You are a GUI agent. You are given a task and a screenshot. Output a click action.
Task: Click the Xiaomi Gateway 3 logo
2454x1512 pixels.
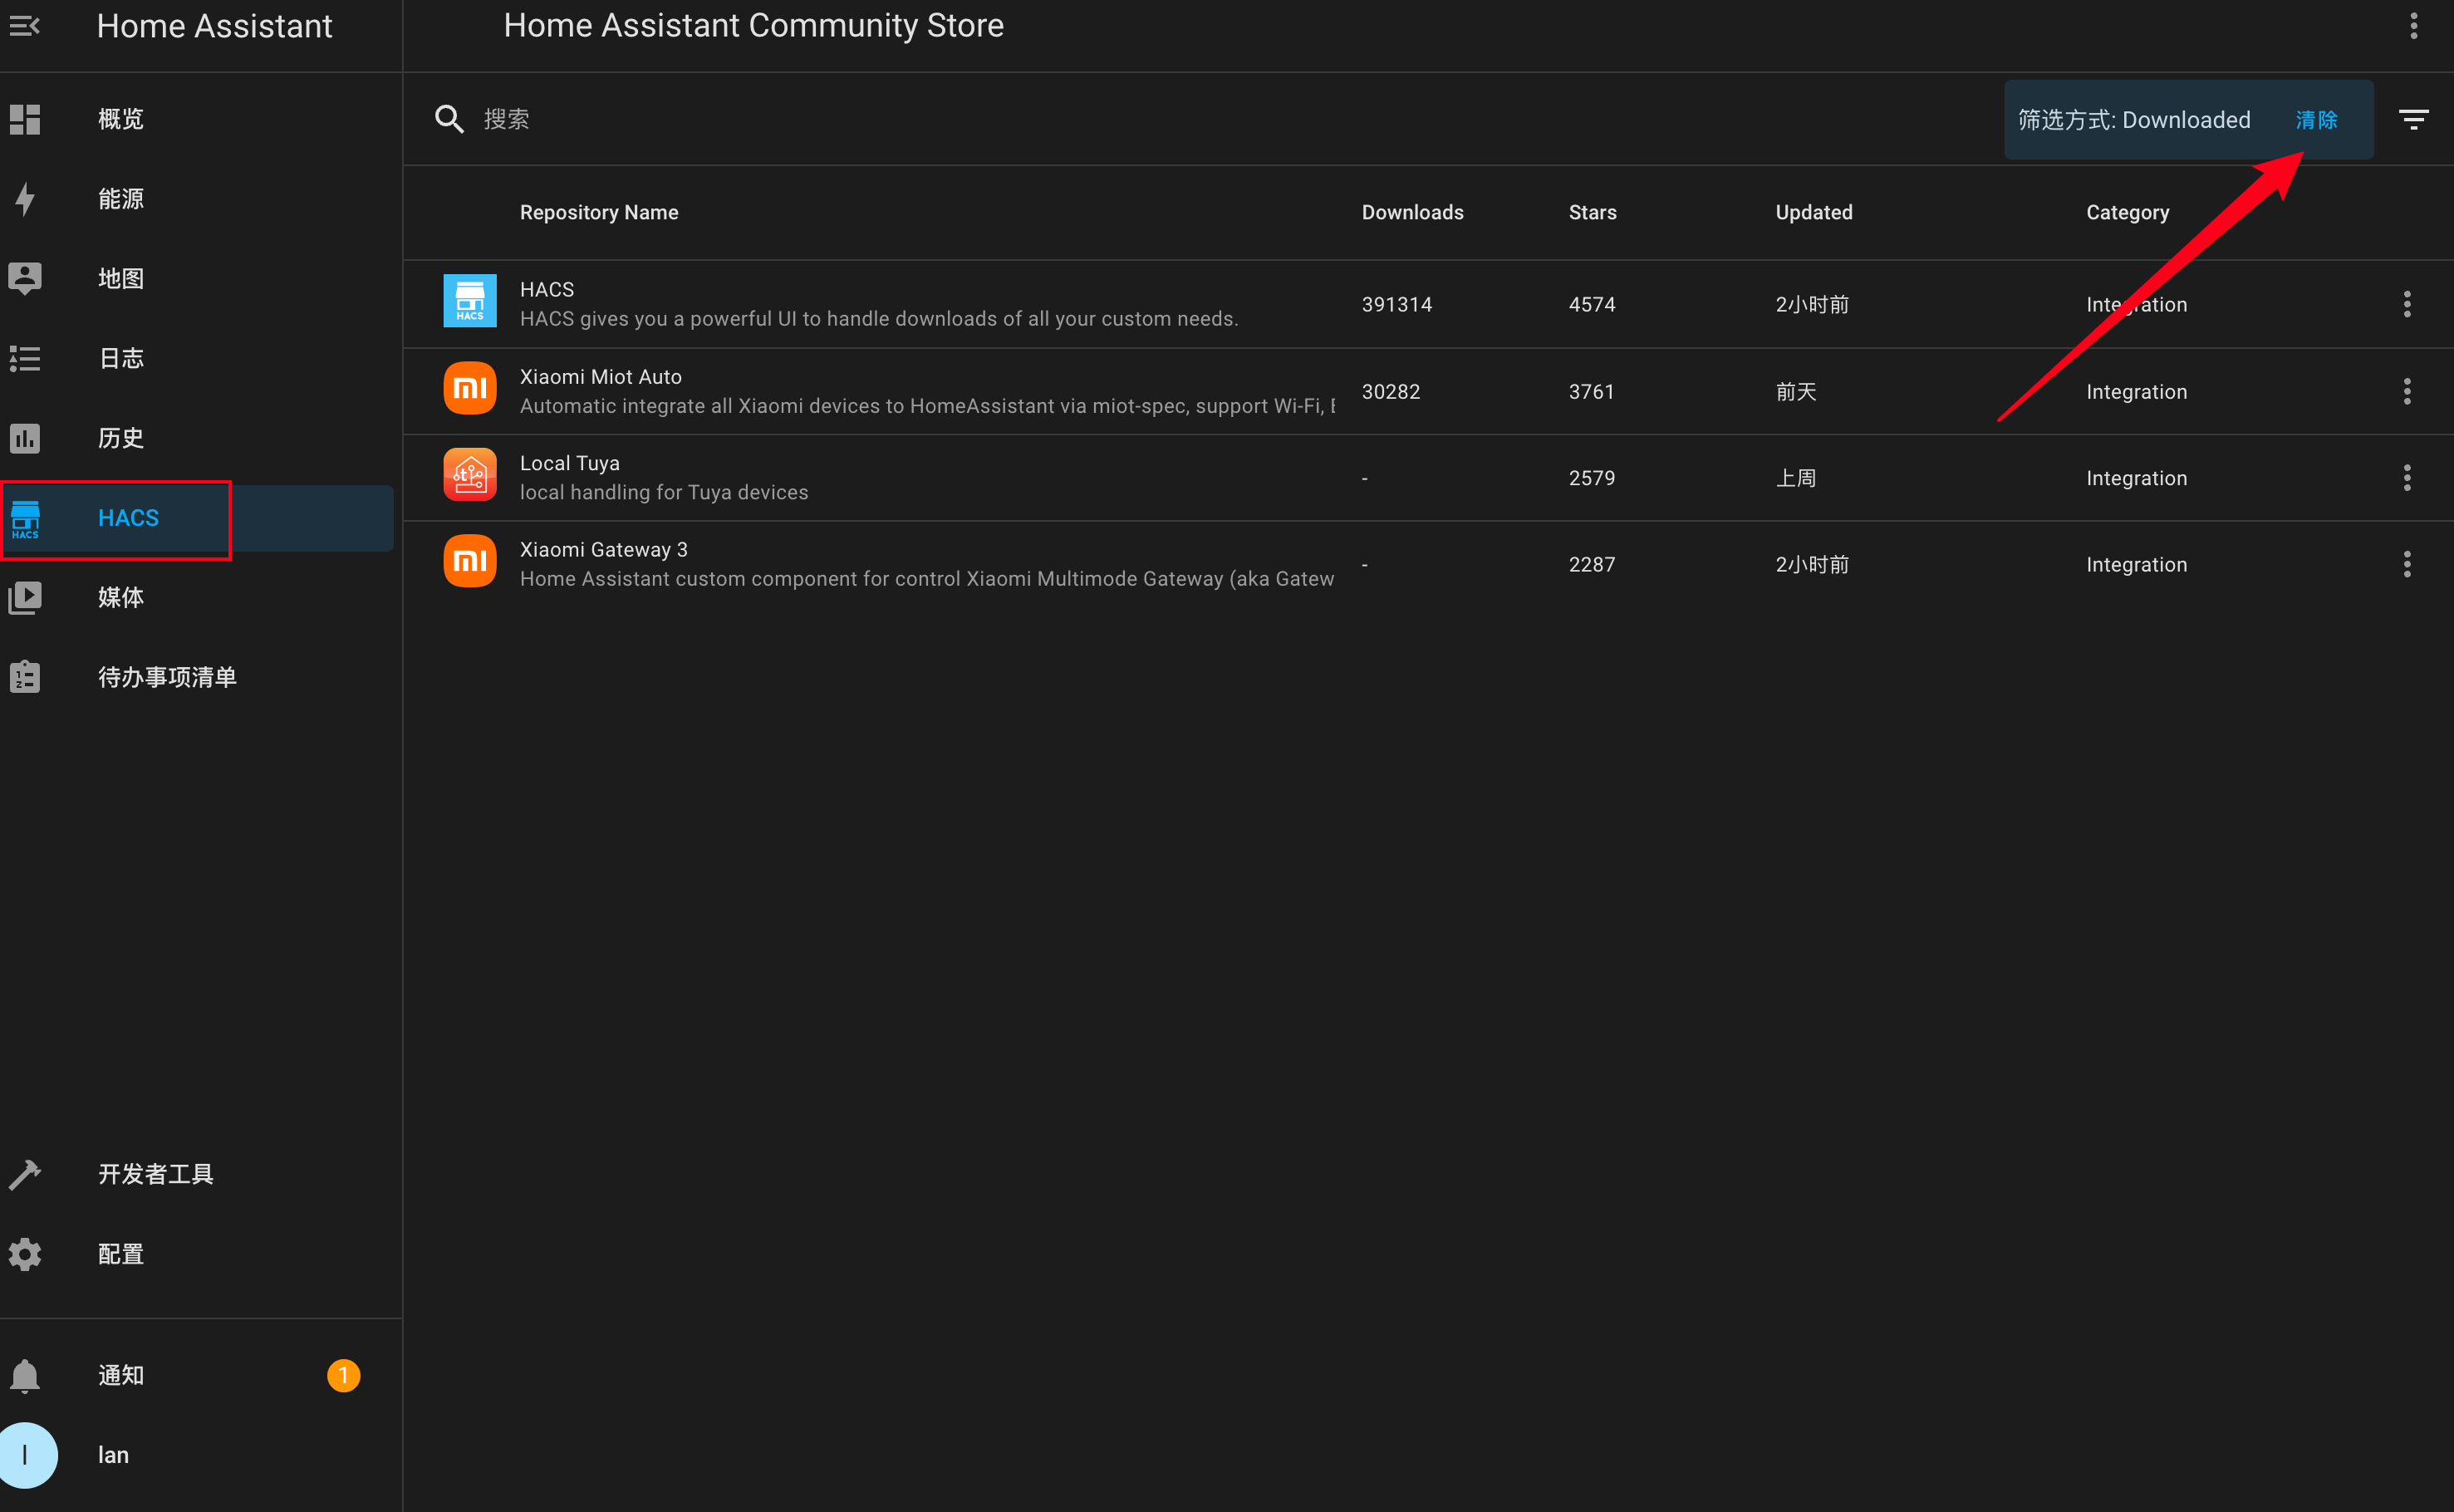pyautogui.click(x=470, y=561)
